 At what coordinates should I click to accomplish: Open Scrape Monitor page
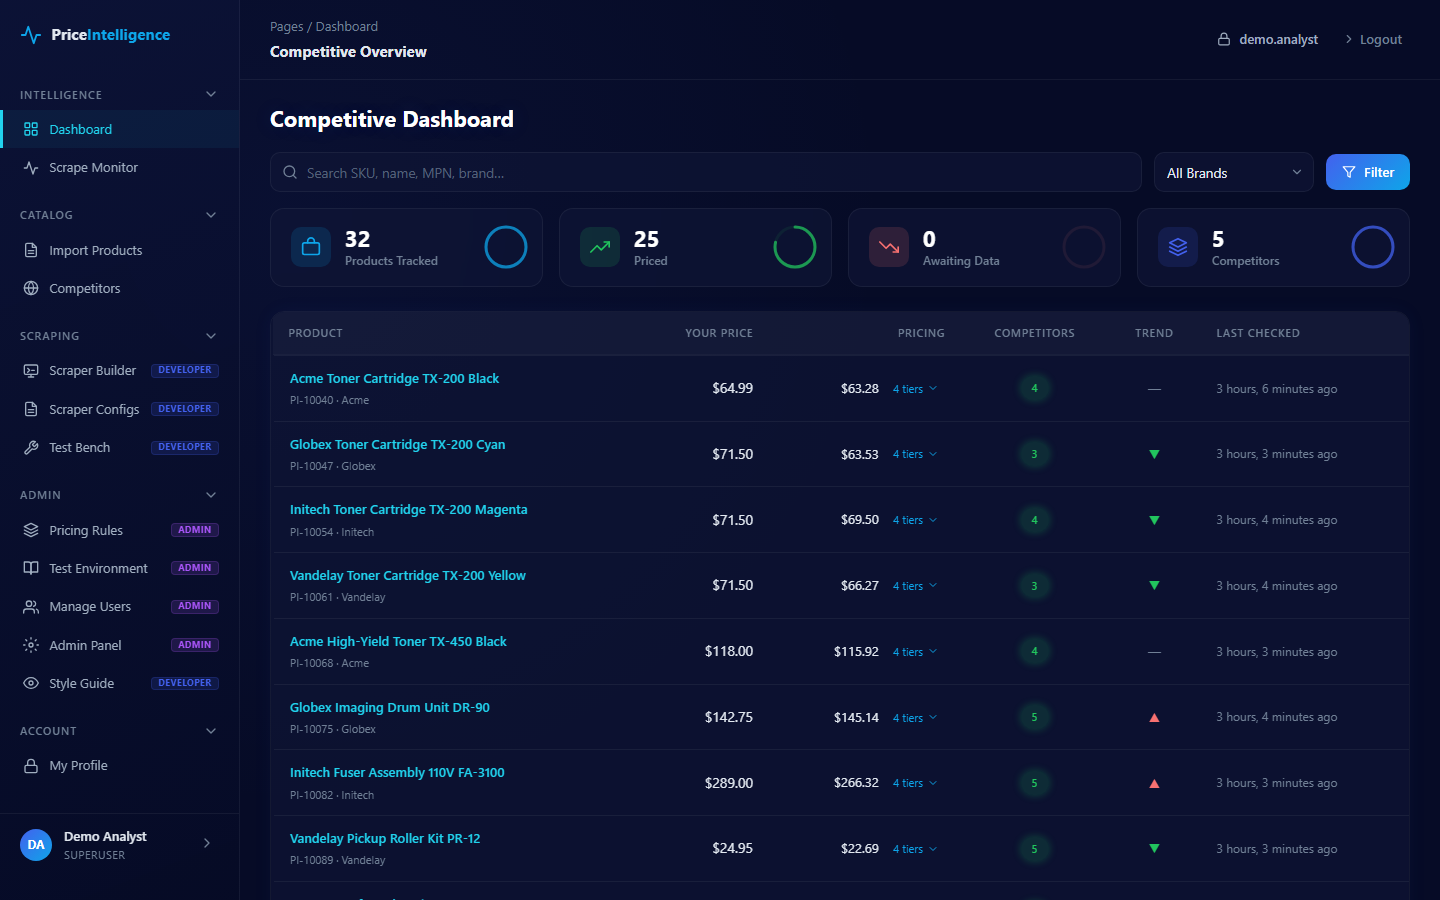point(120,168)
